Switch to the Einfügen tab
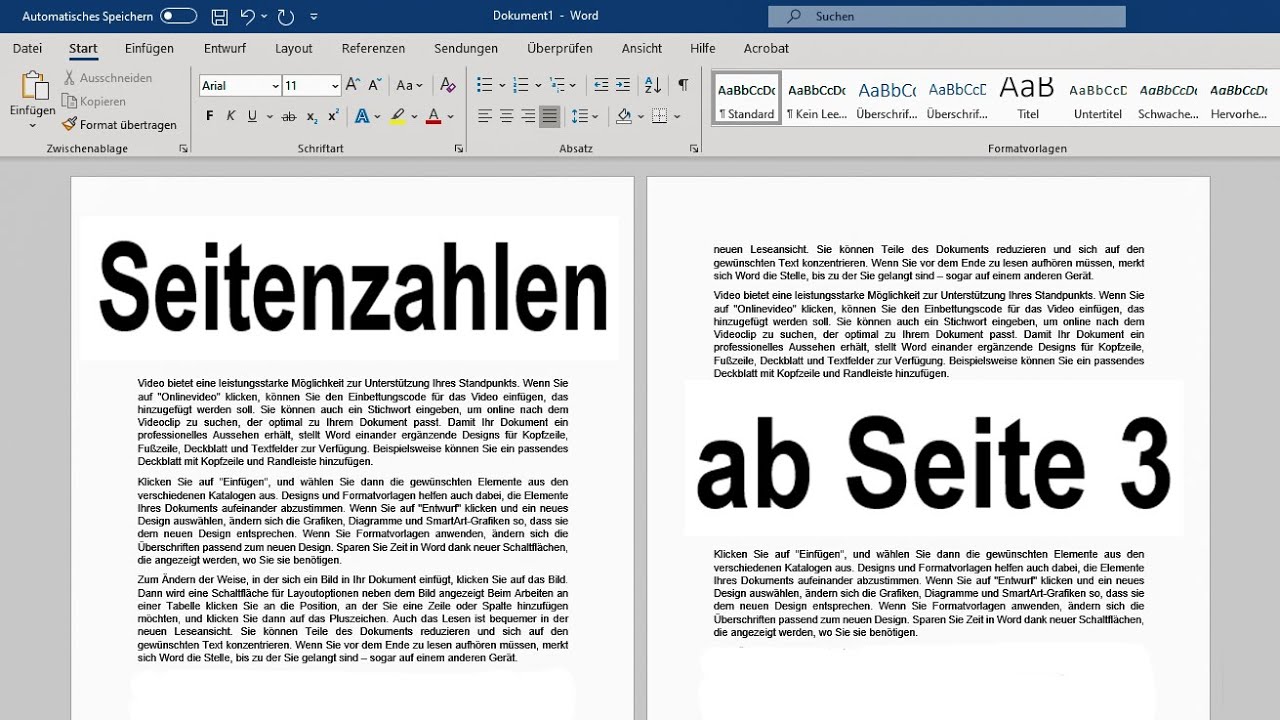 tap(149, 48)
